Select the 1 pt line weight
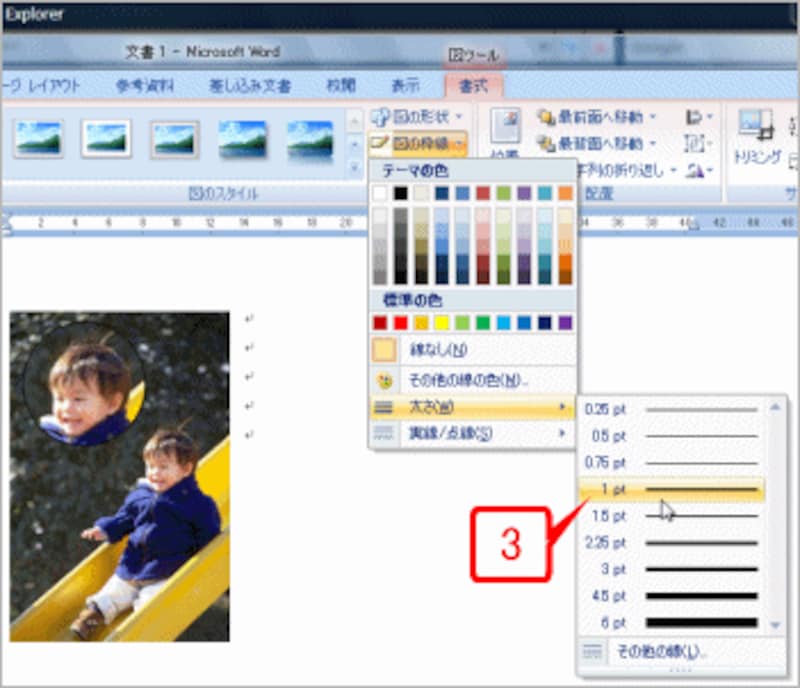This screenshot has height=688, width=800. pos(671,489)
